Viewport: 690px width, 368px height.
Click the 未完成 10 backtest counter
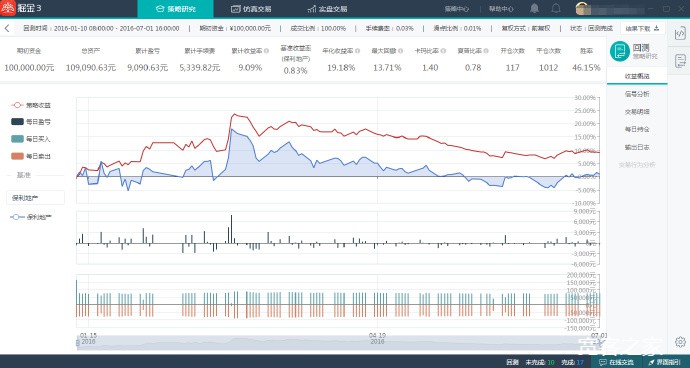click(x=540, y=362)
